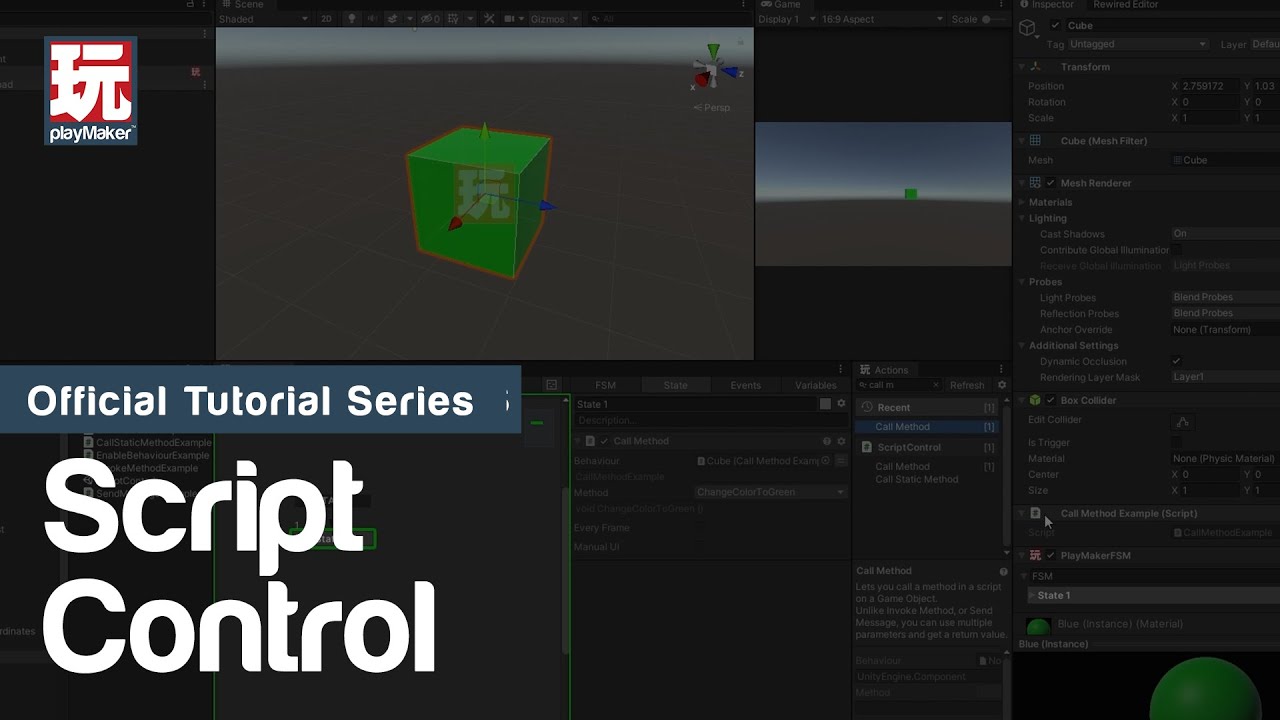
Task: Open component tools icon in Scene toolbar
Action: tap(489, 19)
